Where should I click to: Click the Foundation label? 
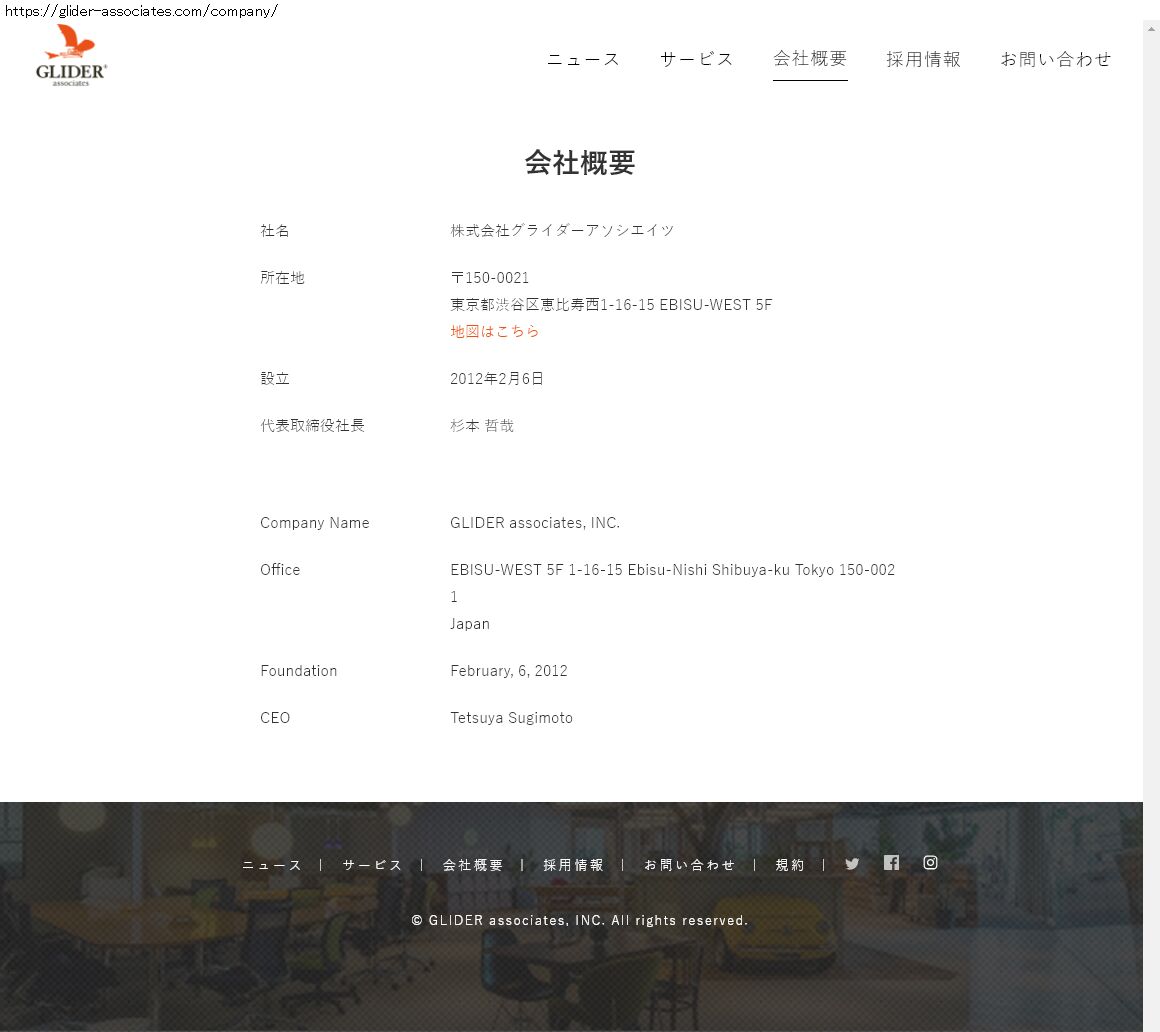298,671
